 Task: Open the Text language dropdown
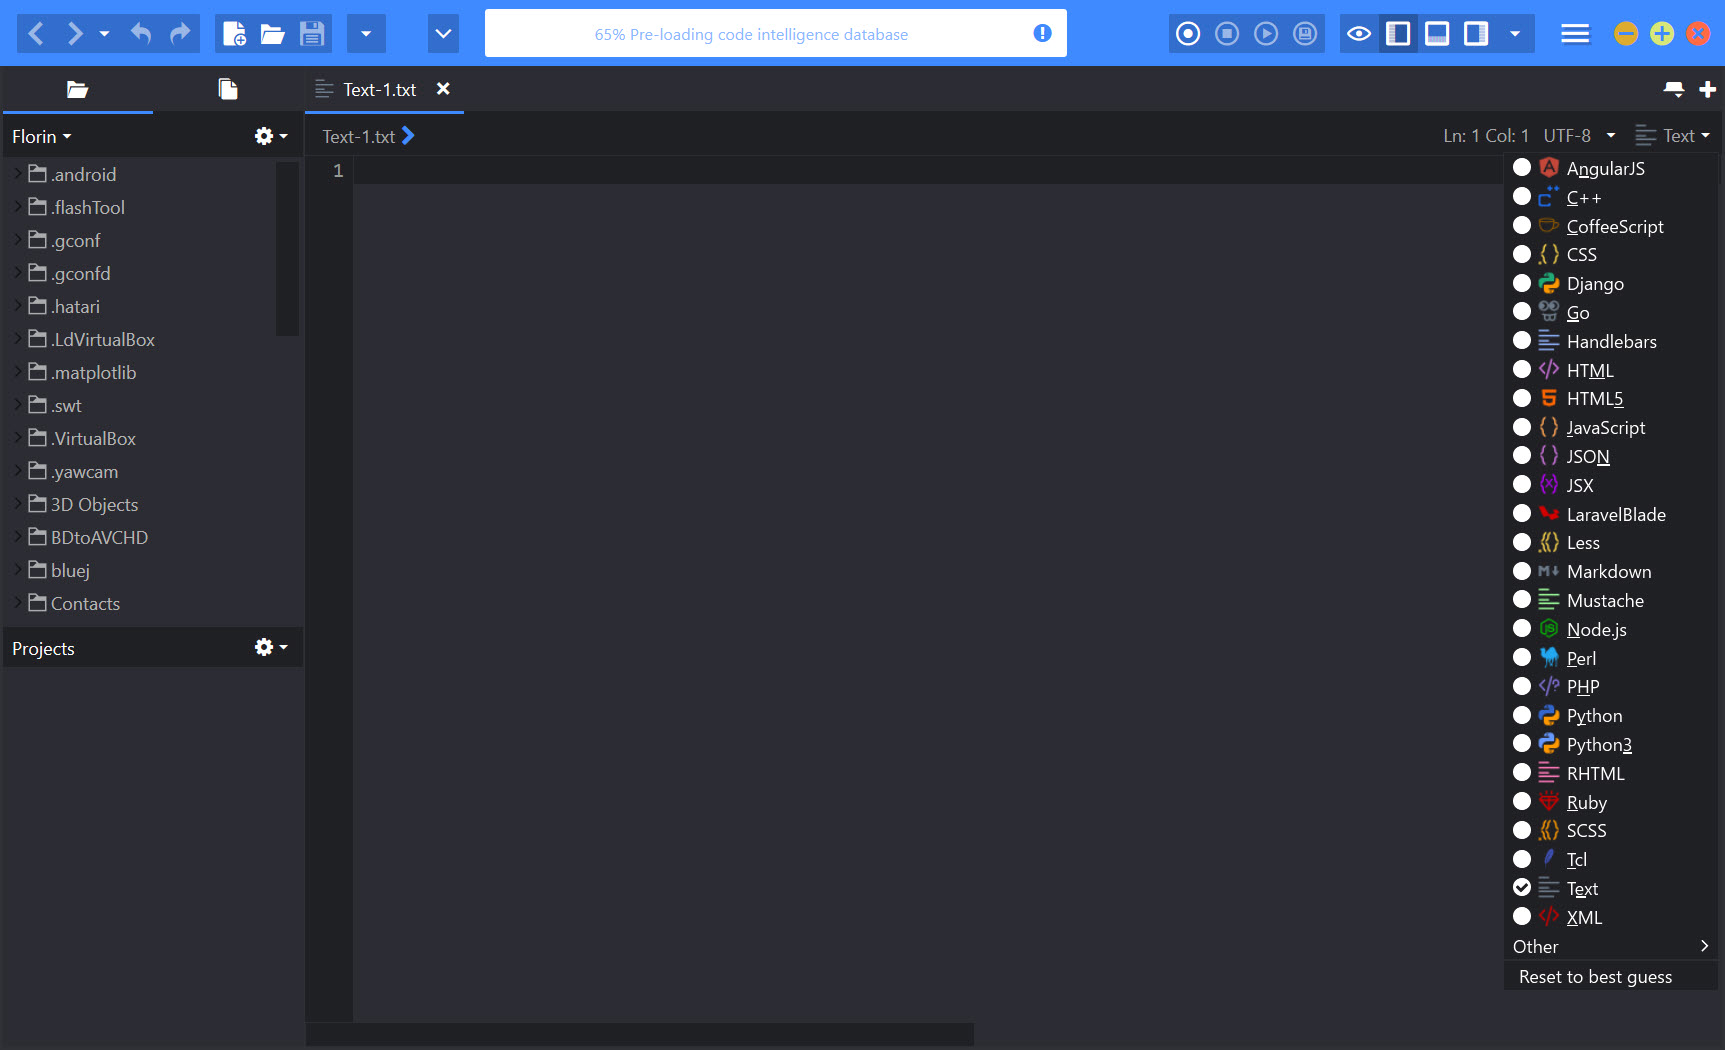(1672, 136)
